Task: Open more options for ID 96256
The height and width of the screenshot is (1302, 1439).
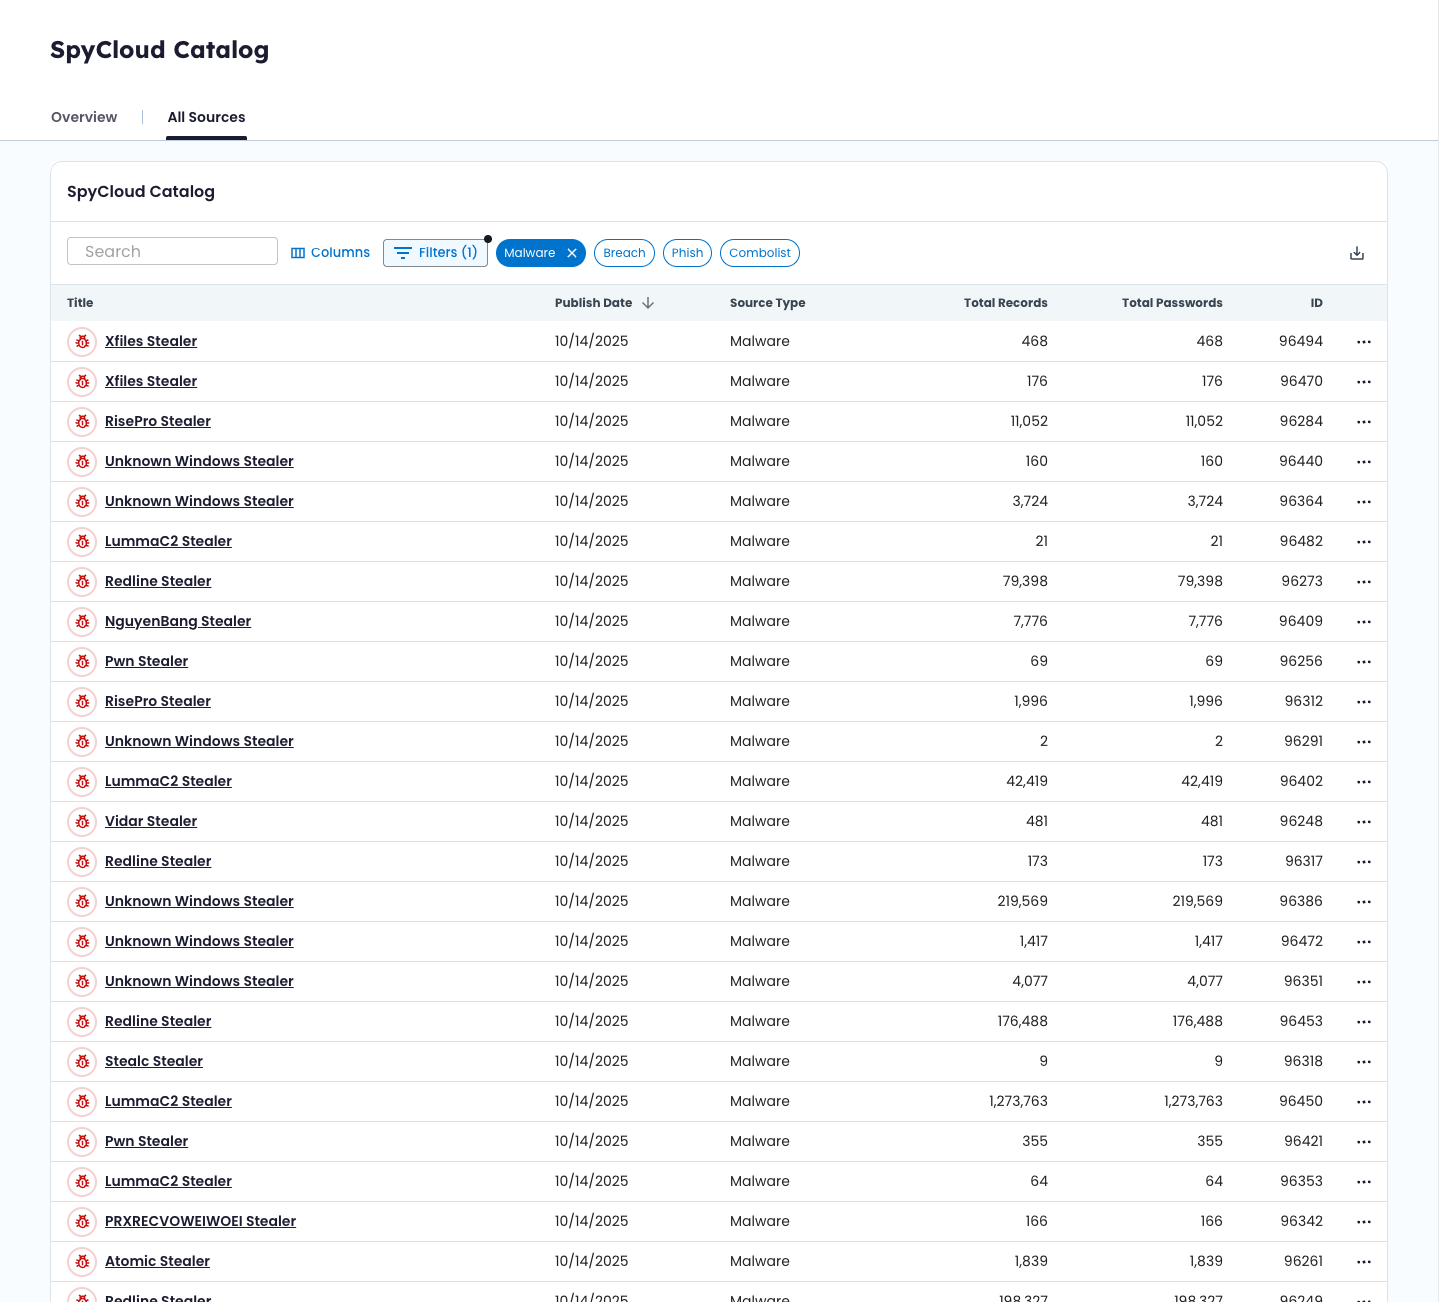Action: tap(1364, 662)
